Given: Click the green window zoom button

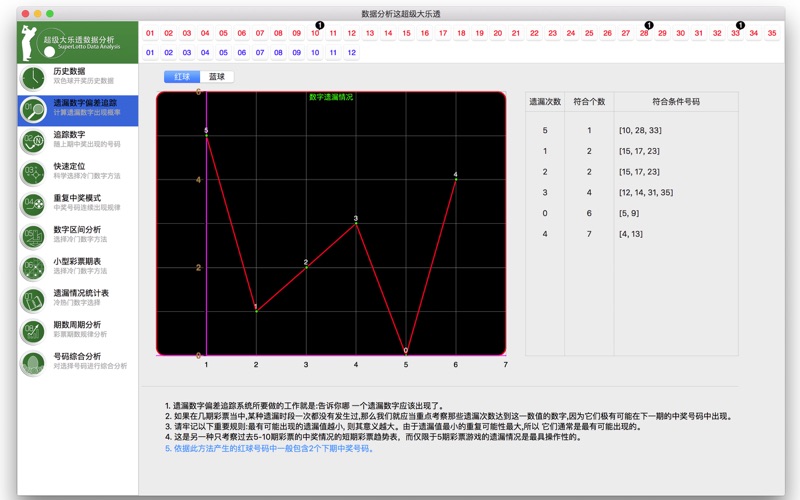Looking at the screenshot, I should pyautogui.click(x=50, y=14).
